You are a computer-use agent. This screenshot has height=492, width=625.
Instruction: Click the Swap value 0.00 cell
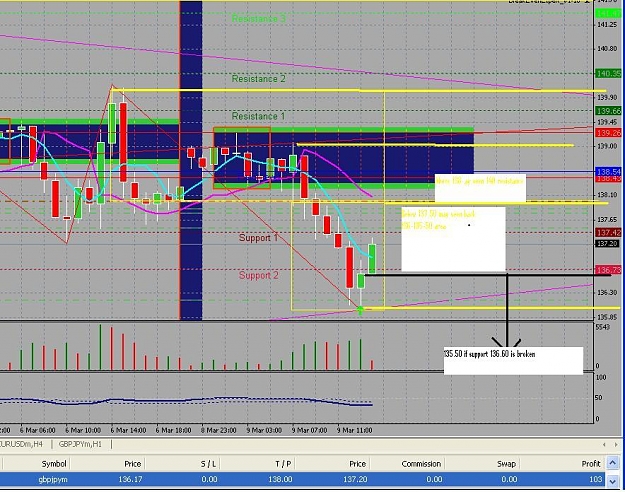tap(509, 479)
